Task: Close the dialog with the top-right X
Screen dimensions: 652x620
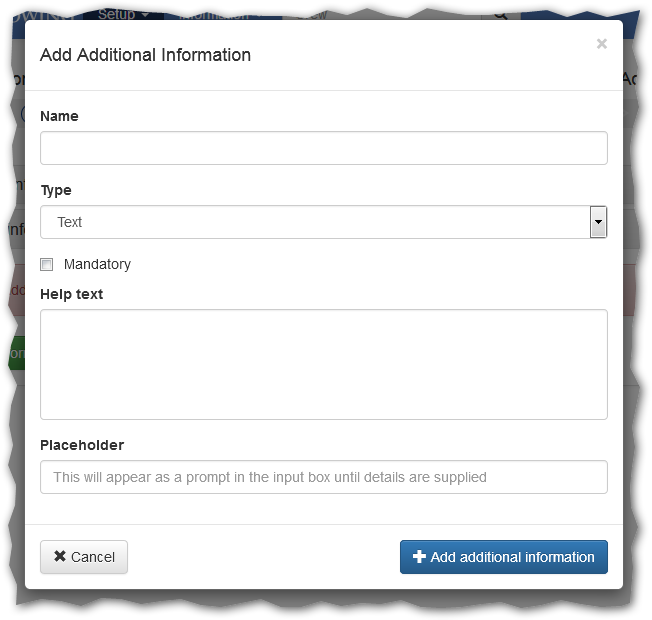Action: tap(601, 44)
